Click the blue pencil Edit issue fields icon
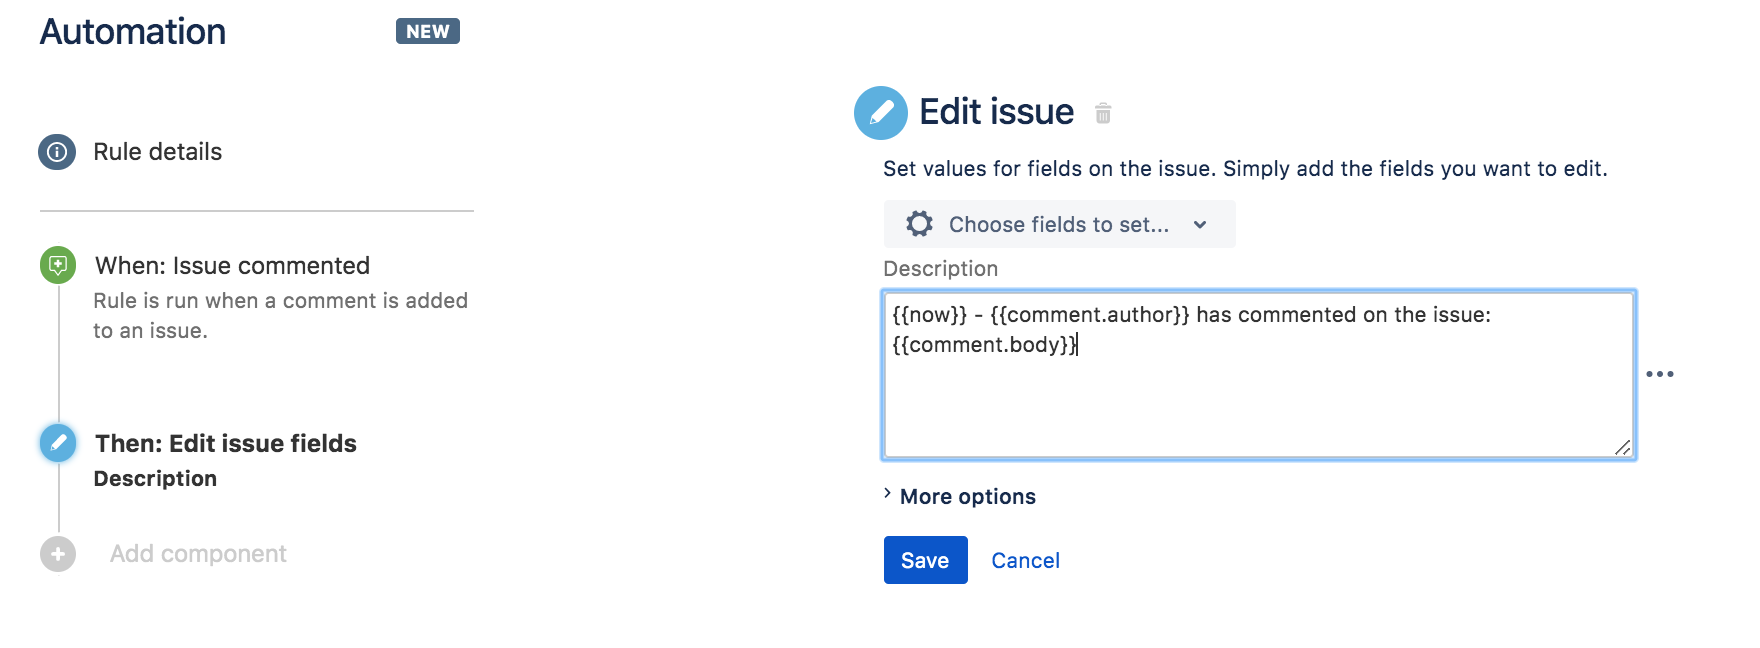The width and height of the screenshot is (1760, 648). click(58, 443)
